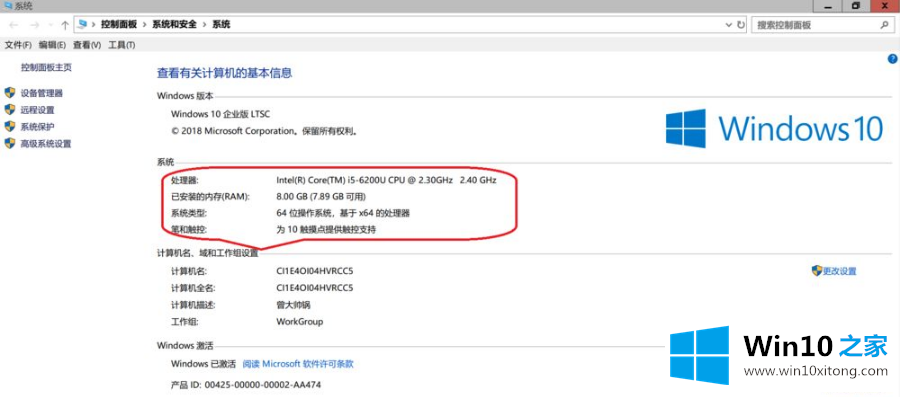Image resolution: width=900 pixels, height=397 pixels.
Task: Go to 控制面板主页 link
Action: pos(46,67)
